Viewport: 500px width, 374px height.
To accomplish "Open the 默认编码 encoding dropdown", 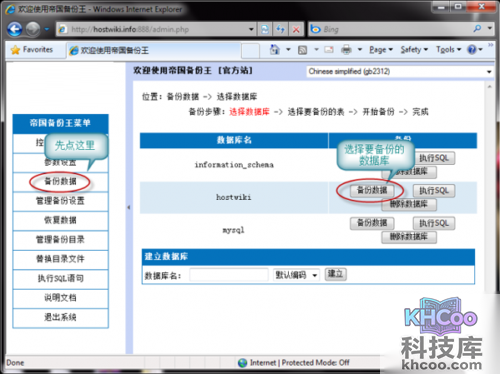I will point(296,275).
